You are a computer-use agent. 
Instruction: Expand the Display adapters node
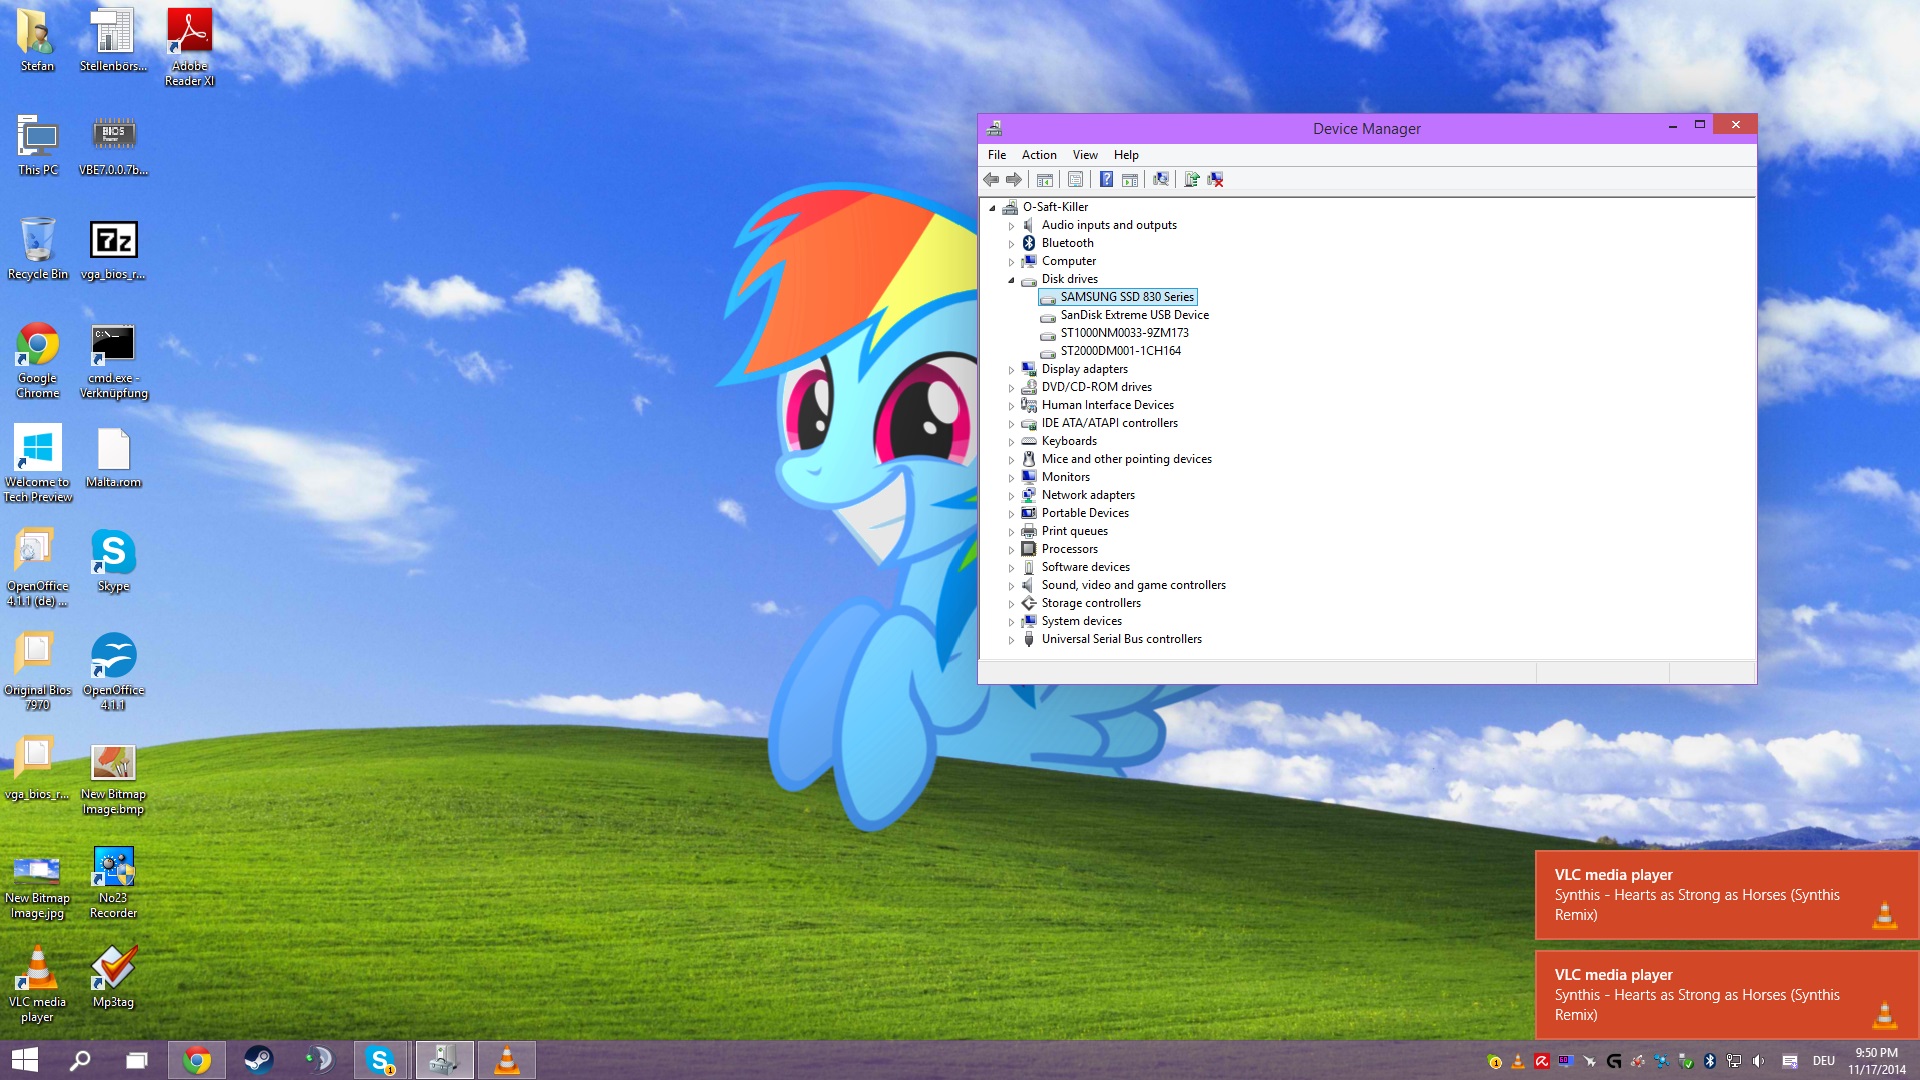(x=1011, y=370)
